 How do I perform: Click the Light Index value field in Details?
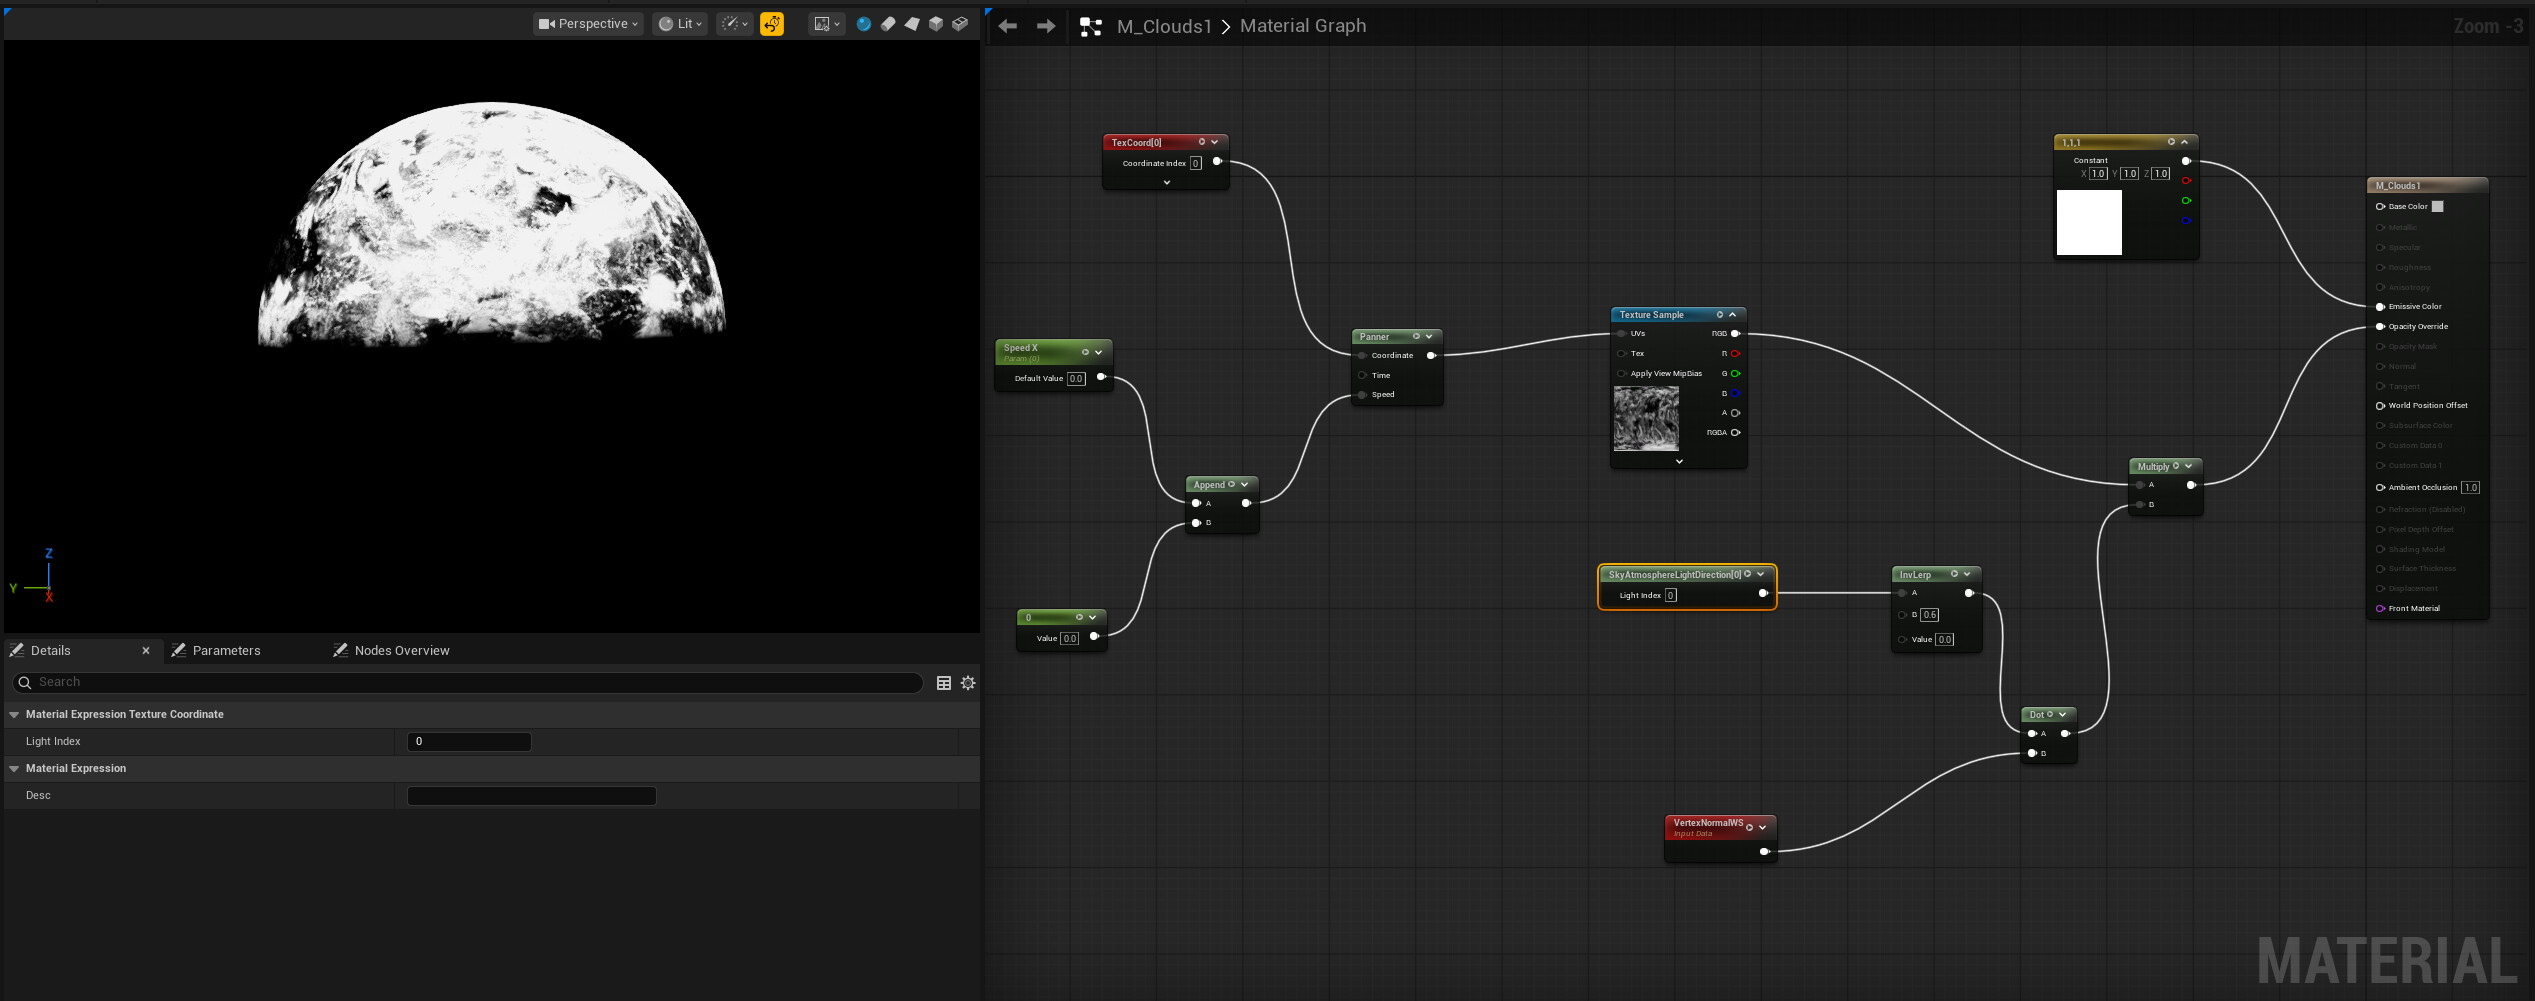coord(469,742)
